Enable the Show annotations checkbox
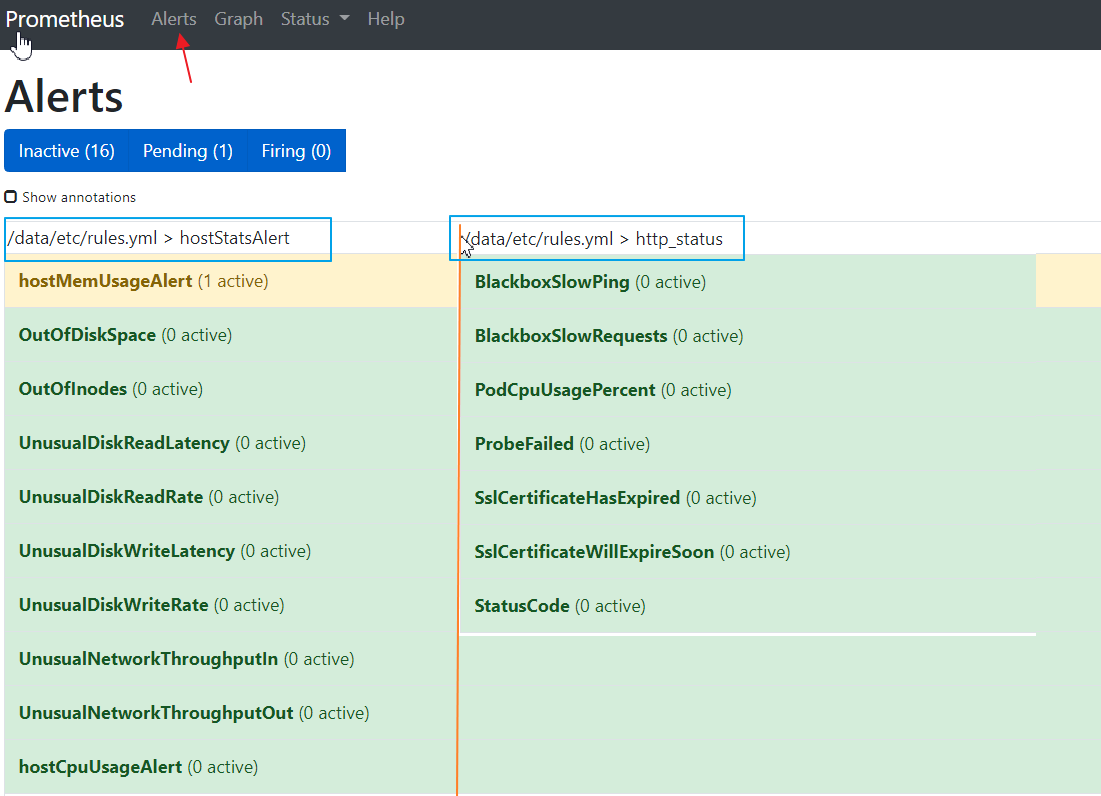 click(11, 197)
